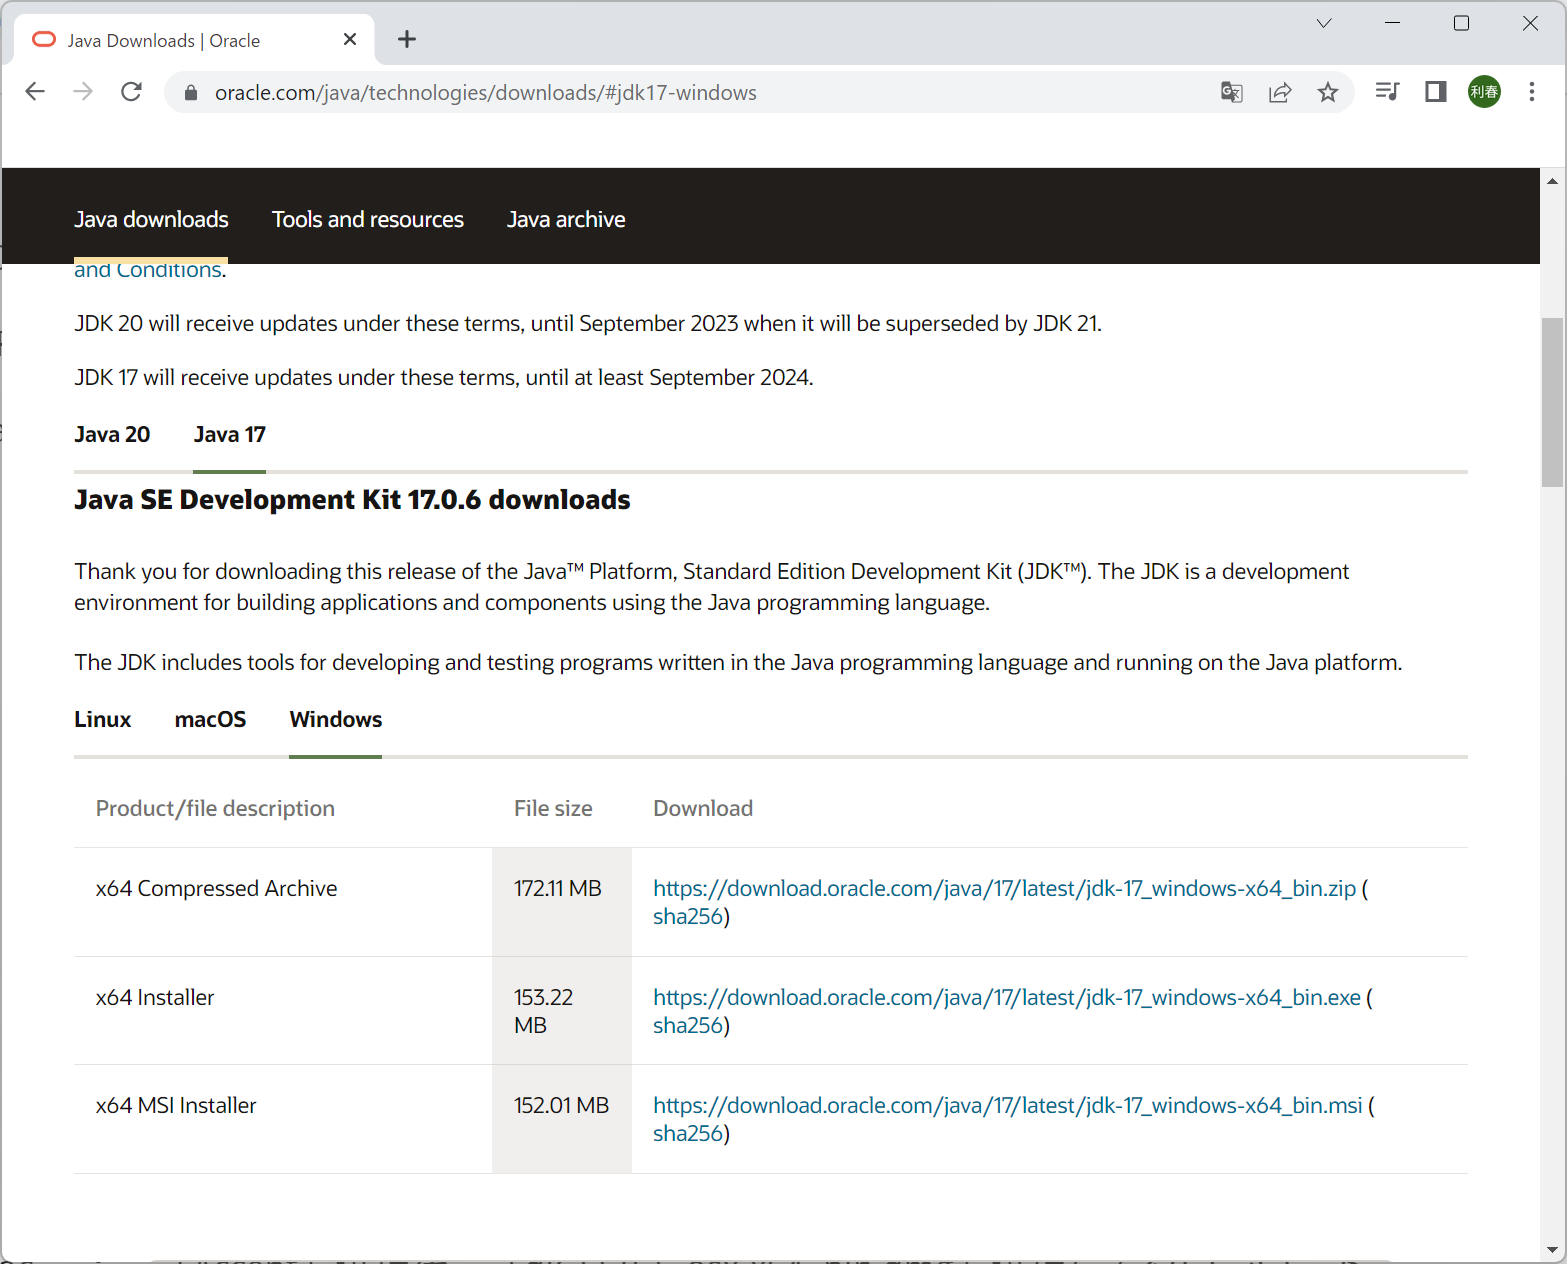Viewport: 1567px width, 1264px height.
Task: Open Chrome three-dot menu
Action: [1531, 92]
